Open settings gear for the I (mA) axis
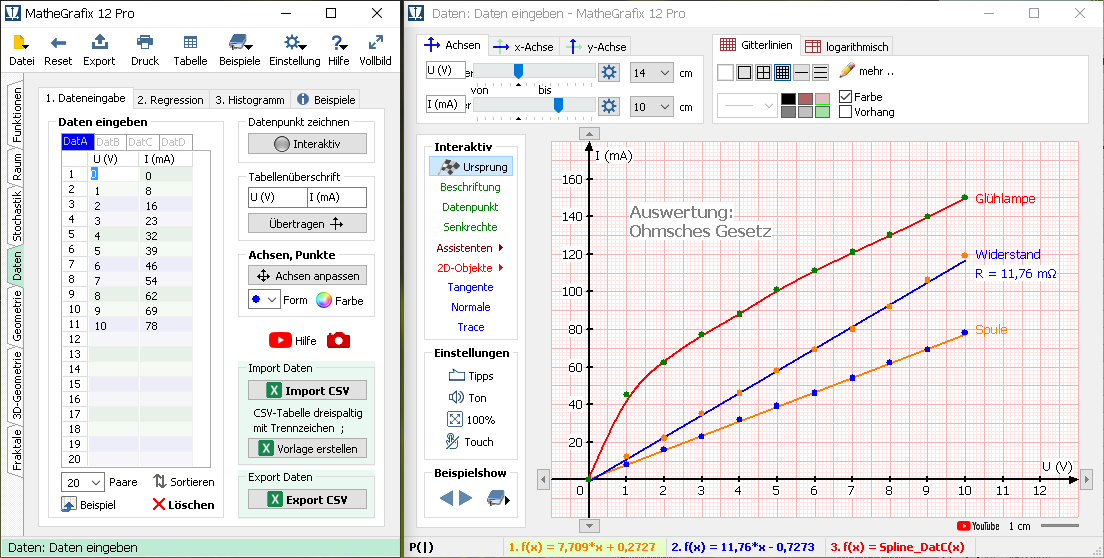The image size is (1104, 558). [608, 106]
